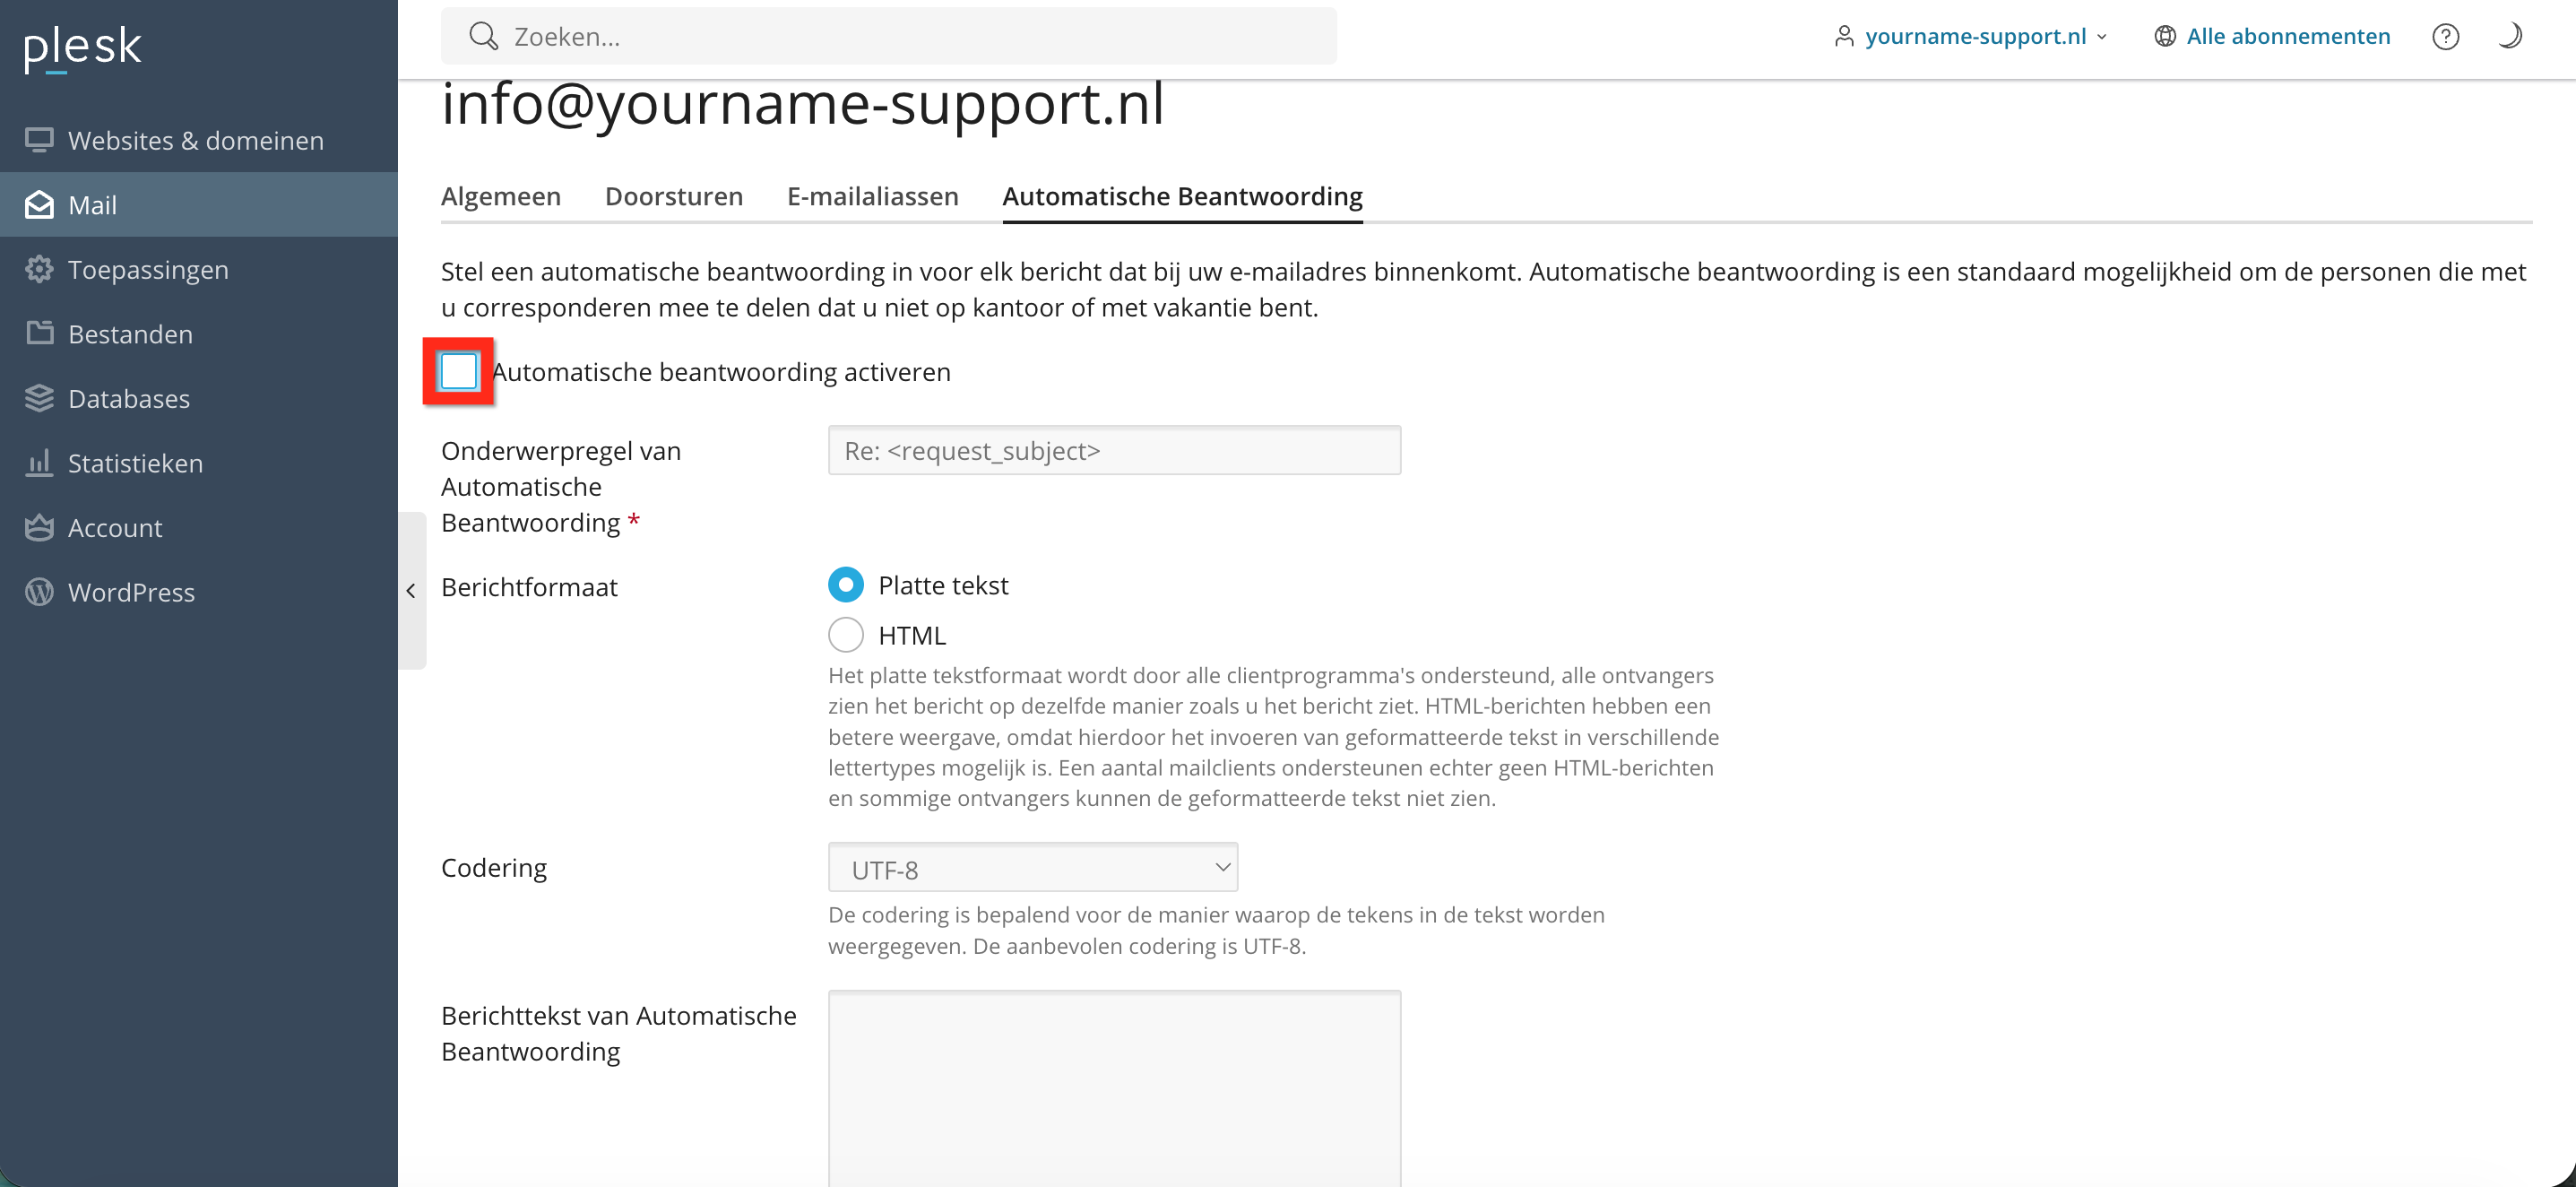Click the Statistieken chart icon

pos(39,463)
